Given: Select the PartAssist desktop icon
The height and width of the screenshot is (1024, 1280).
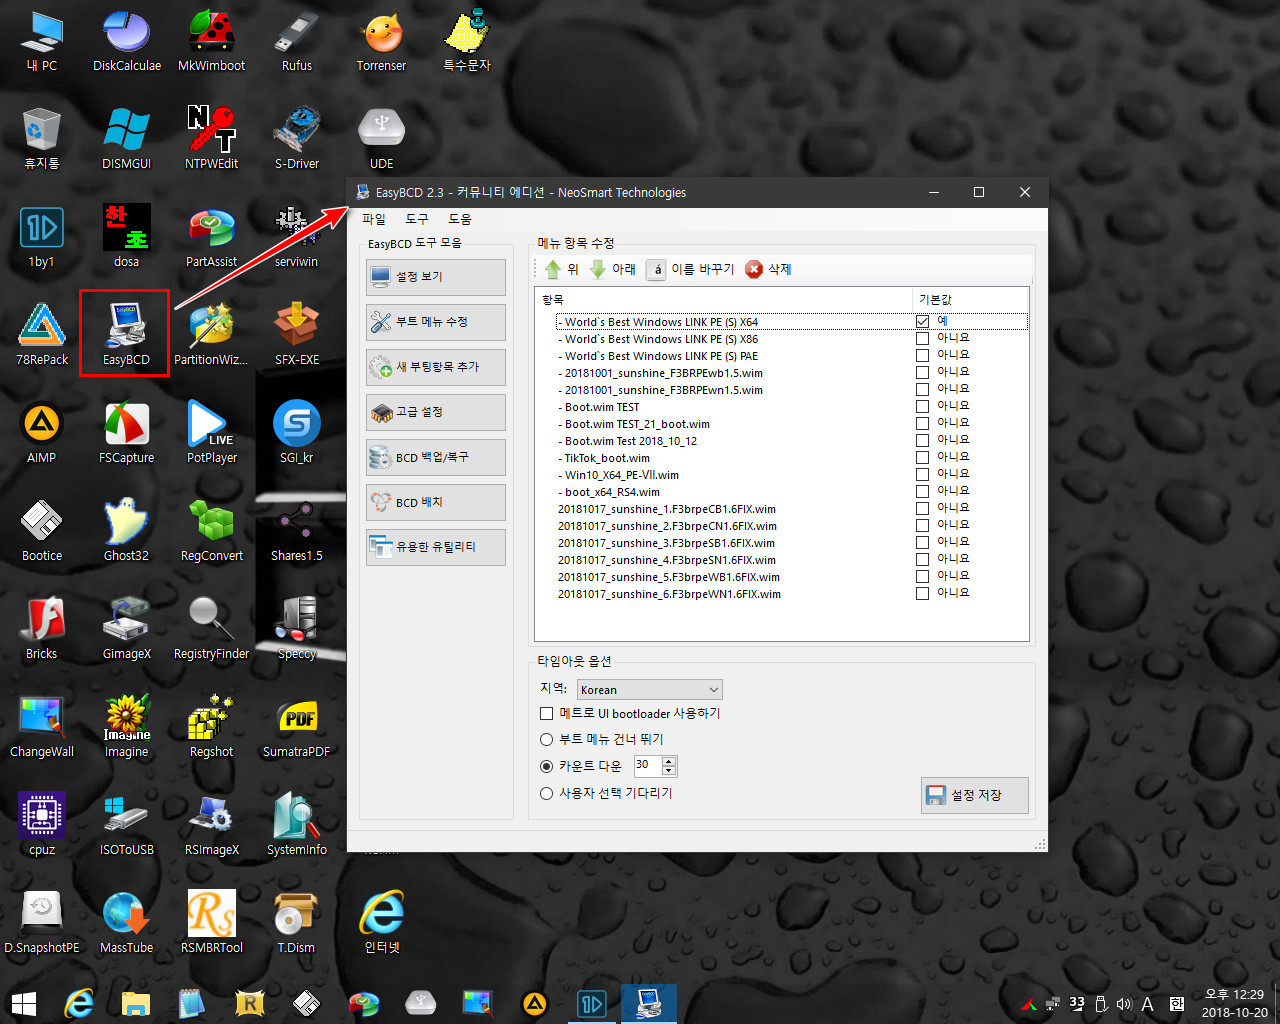Looking at the screenshot, I should pos(212,236).
